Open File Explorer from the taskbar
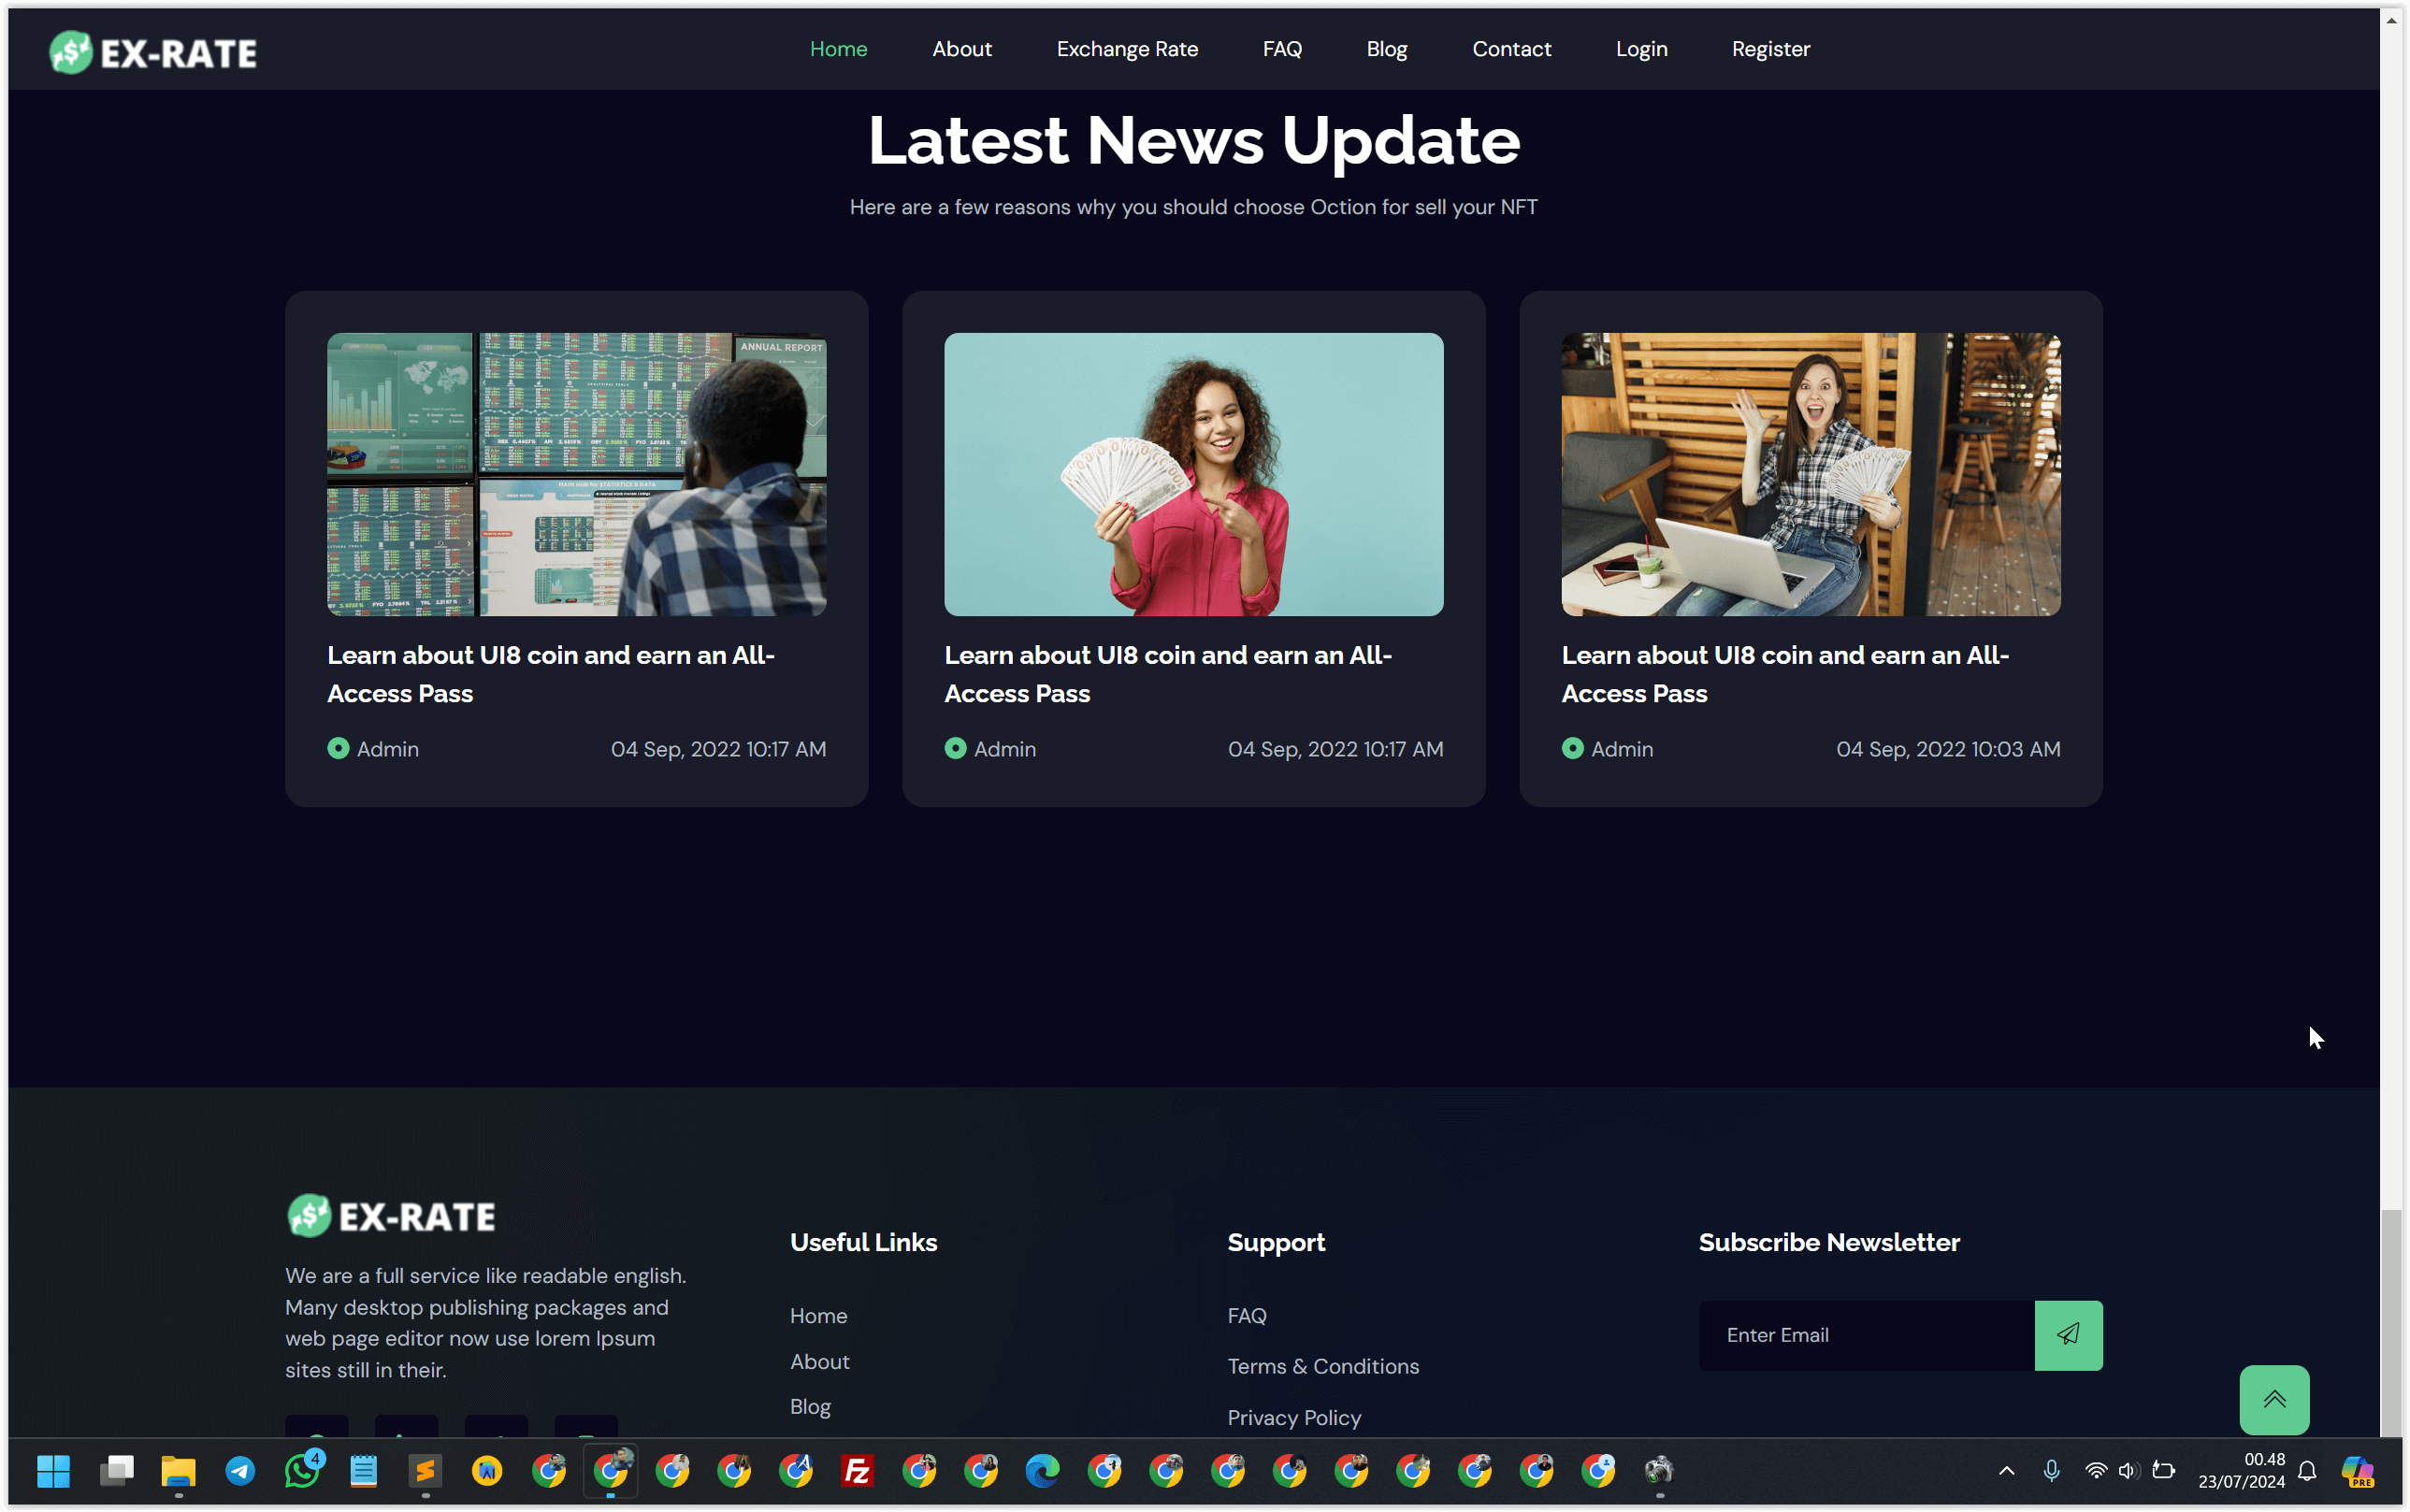 (x=178, y=1470)
